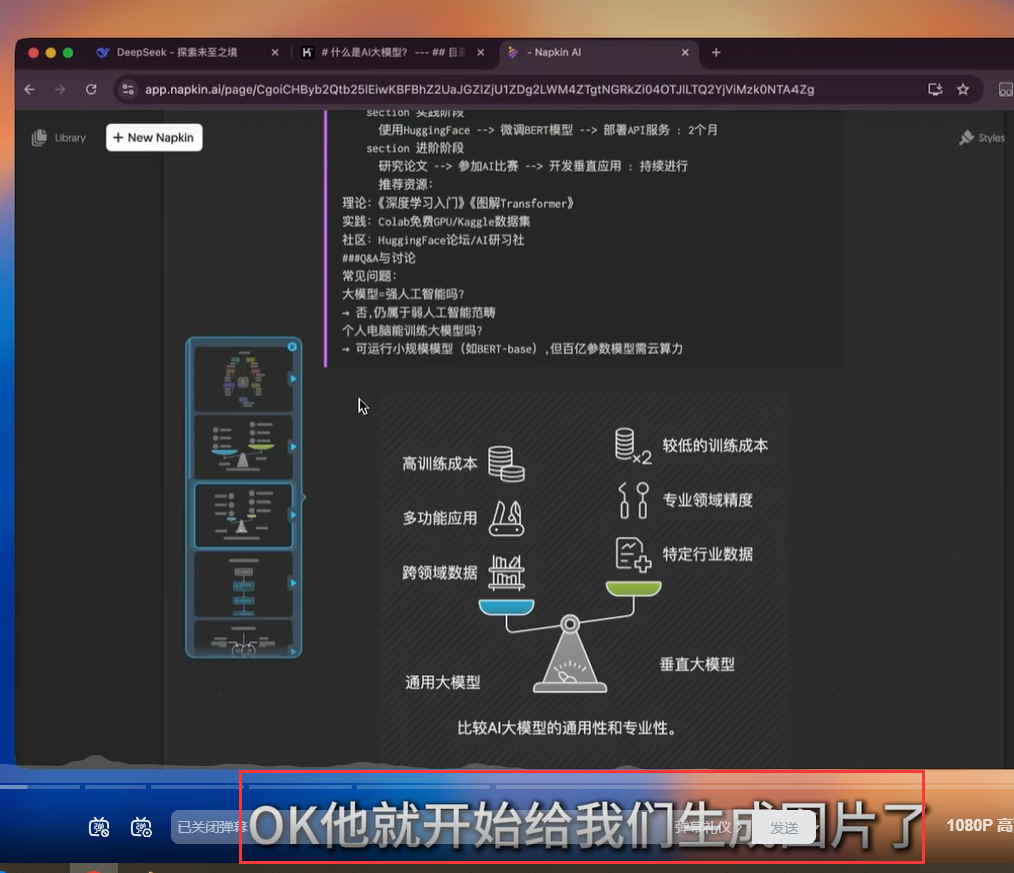Click the install app icon in address bar
The width and height of the screenshot is (1014, 873).
[935, 89]
